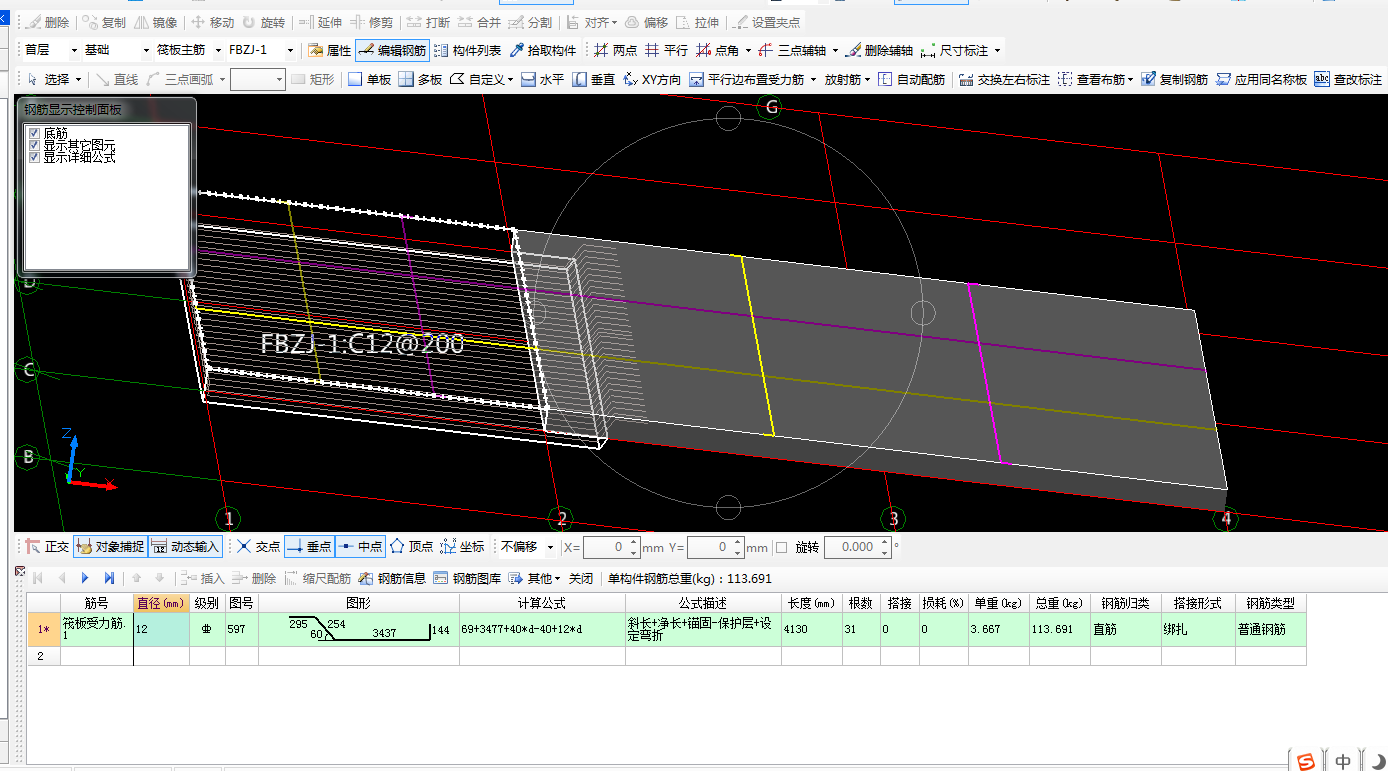Choose the 垂直 vertical layout tool
The height and width of the screenshot is (771, 1388).
pyautogui.click(x=594, y=79)
